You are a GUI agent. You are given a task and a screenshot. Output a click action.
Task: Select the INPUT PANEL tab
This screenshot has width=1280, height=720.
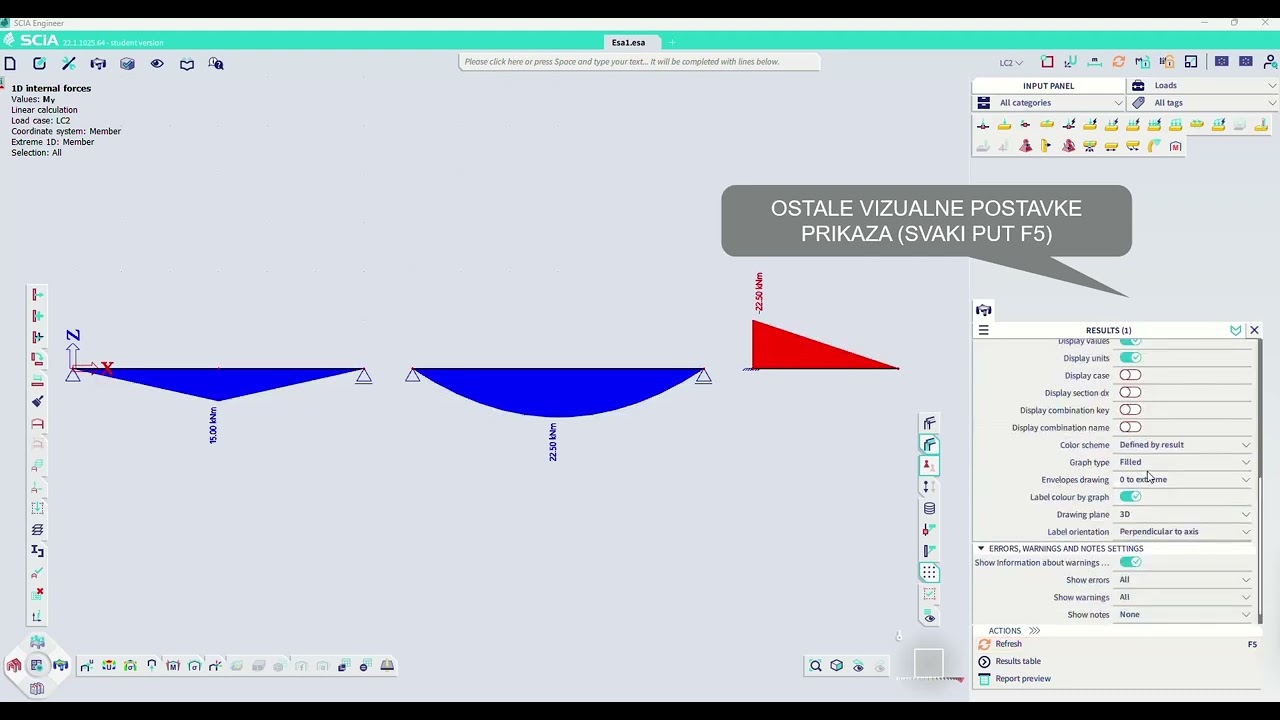pos(1048,86)
